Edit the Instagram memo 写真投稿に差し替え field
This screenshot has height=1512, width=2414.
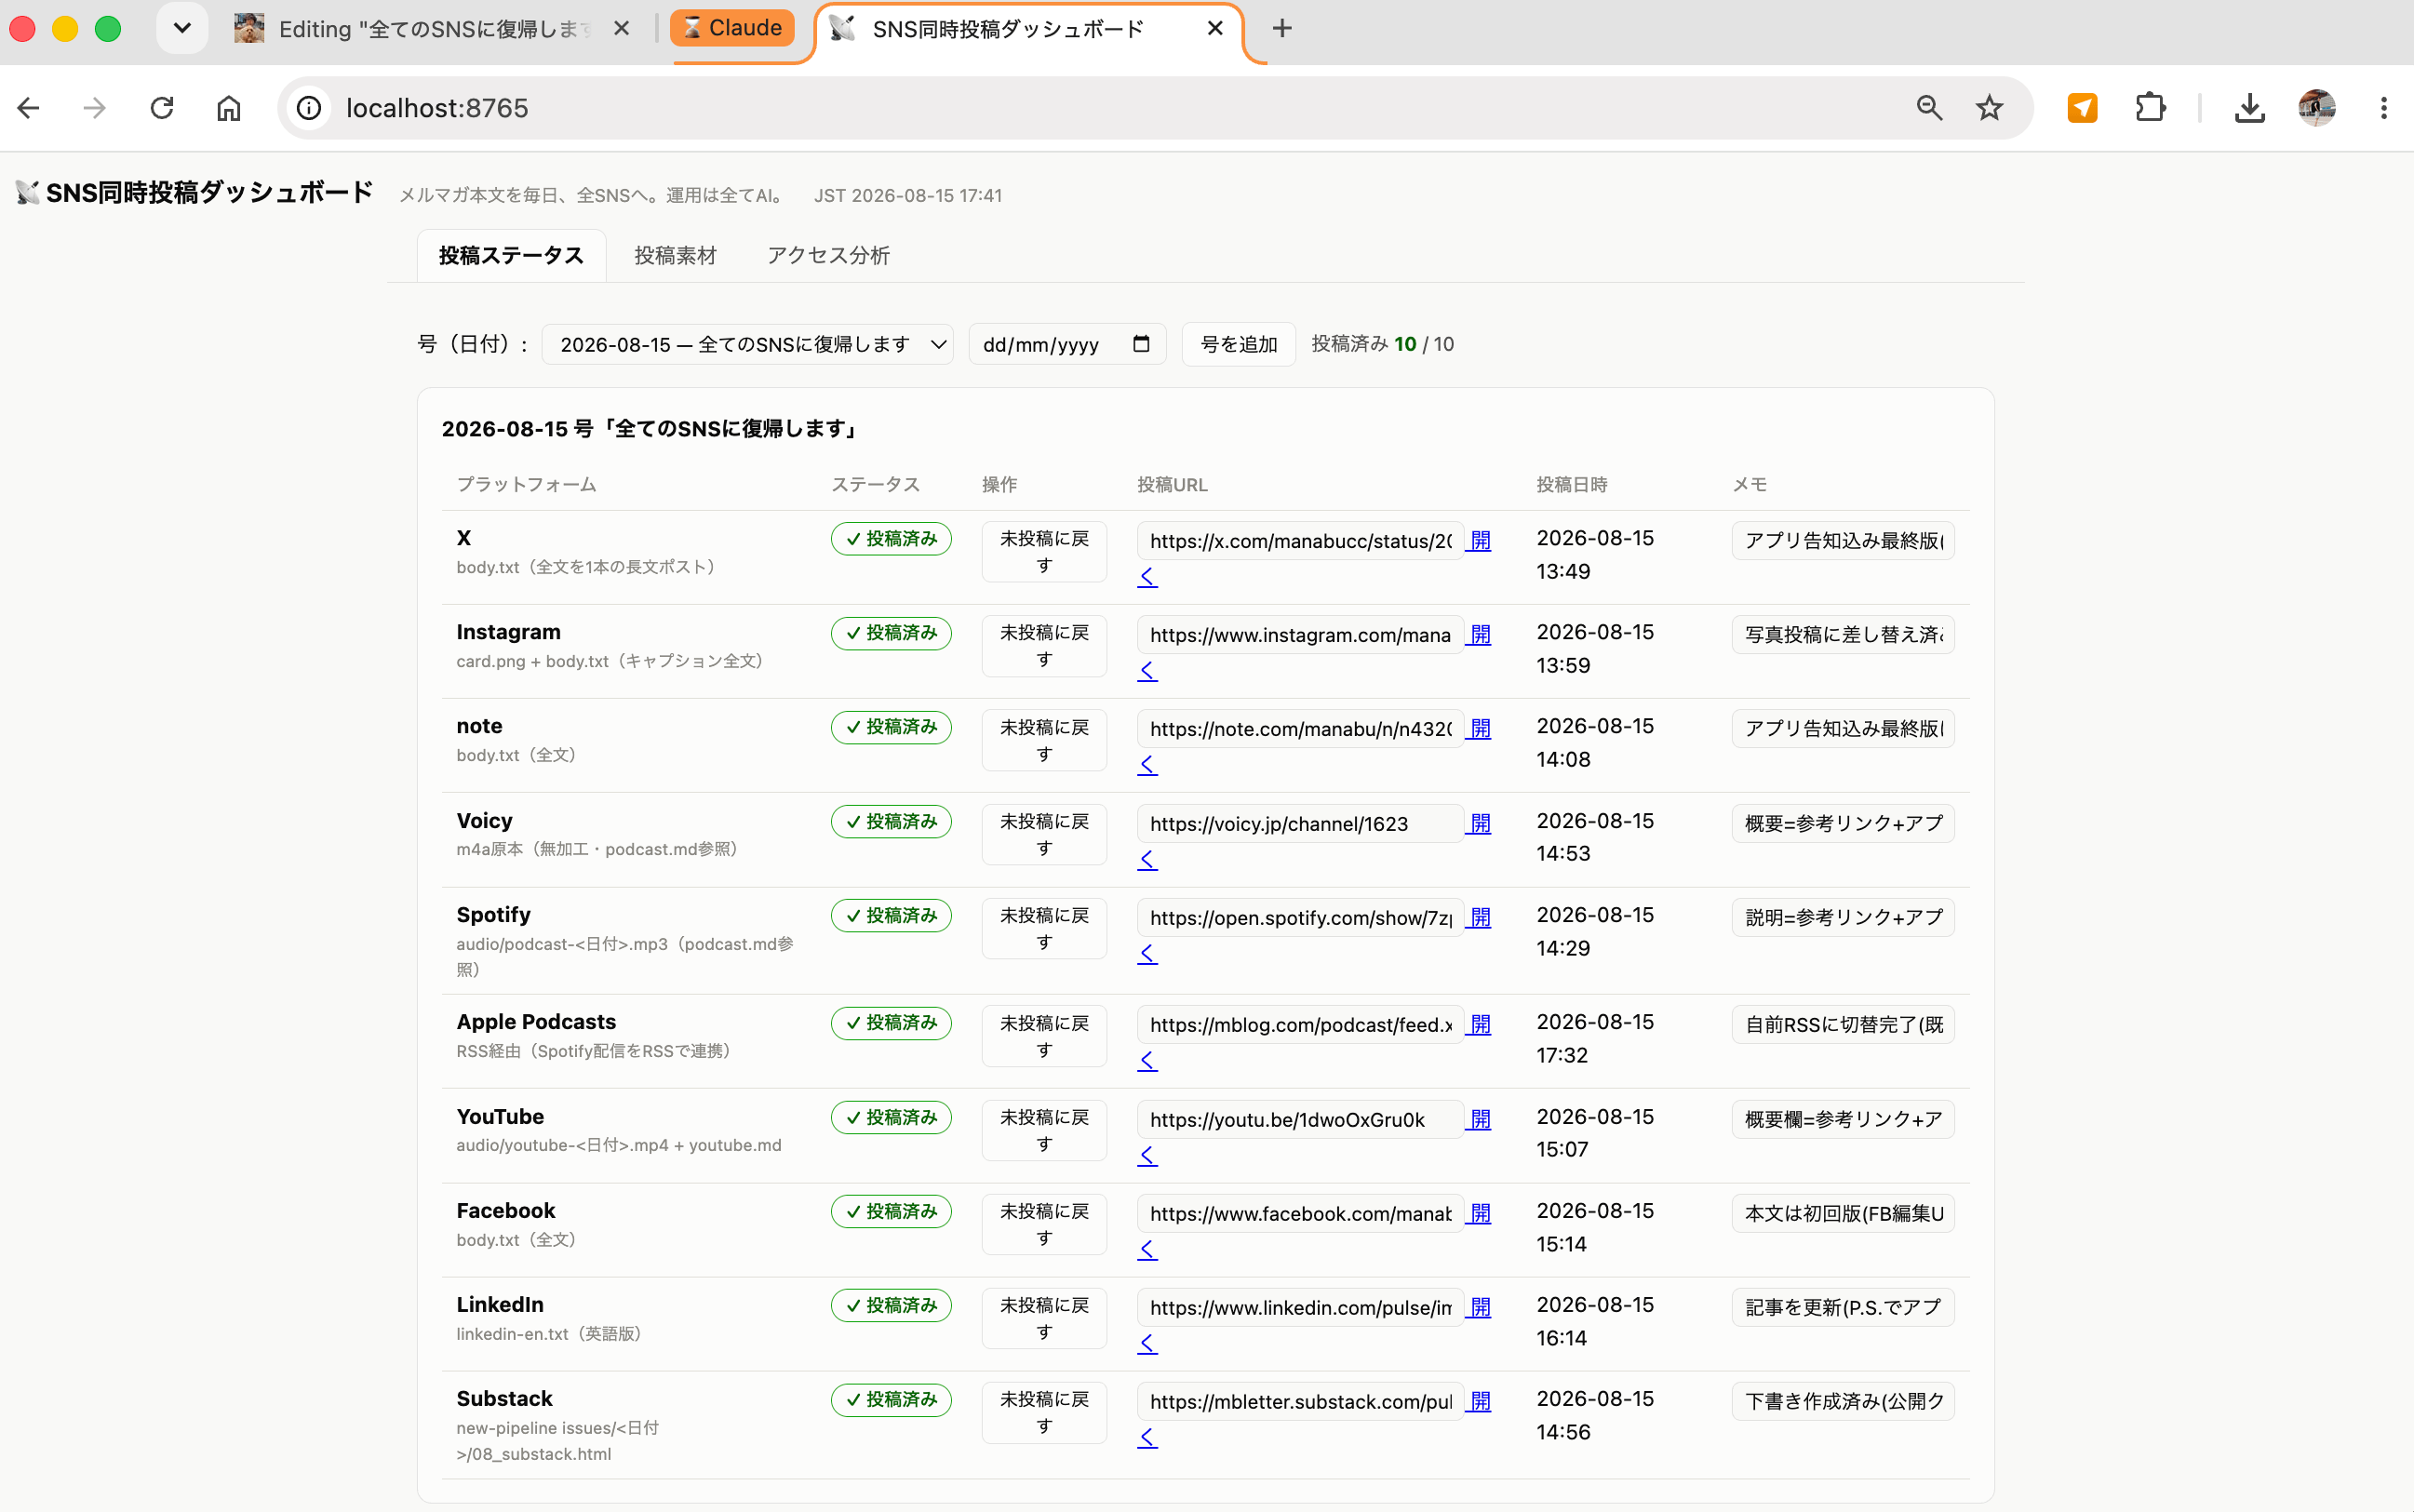coord(1843,634)
